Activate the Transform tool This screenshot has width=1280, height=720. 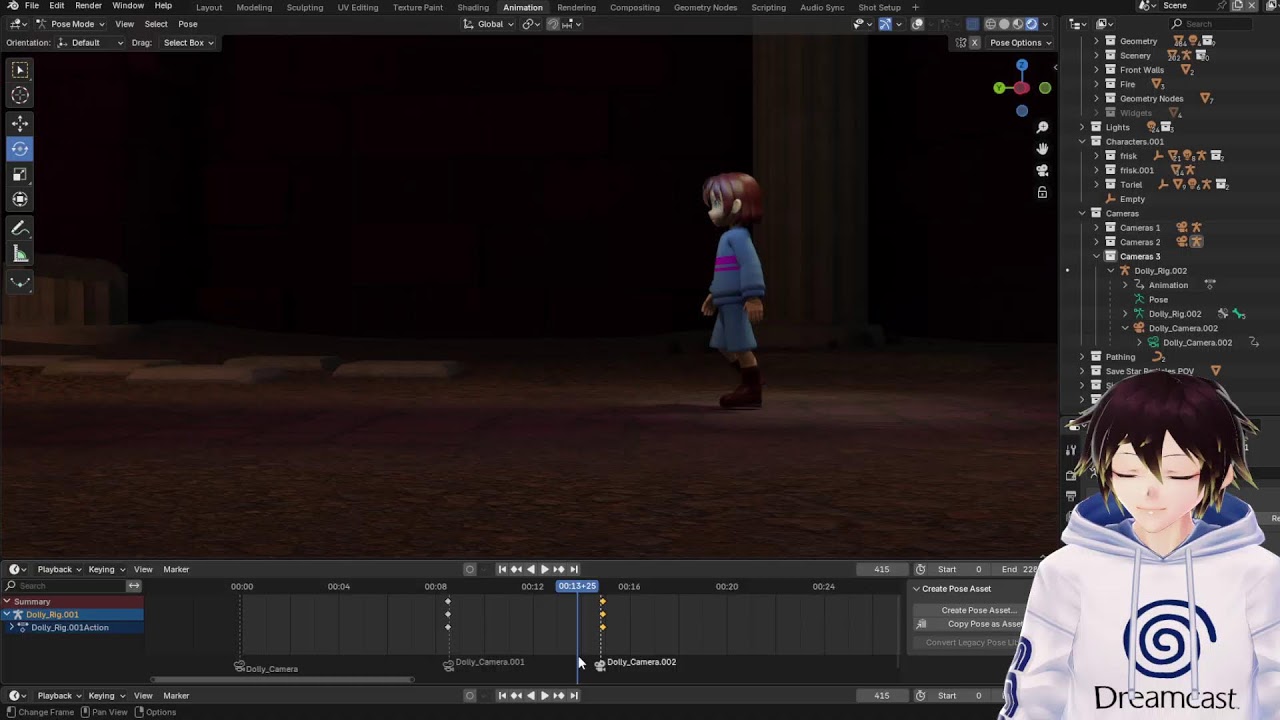click(x=20, y=200)
